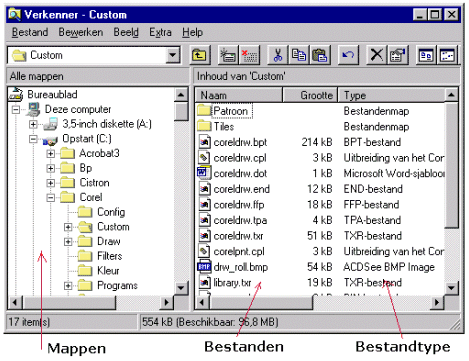Click the corelpnt.cpl file icon
Screen dimensions: 469x361
[204, 251]
